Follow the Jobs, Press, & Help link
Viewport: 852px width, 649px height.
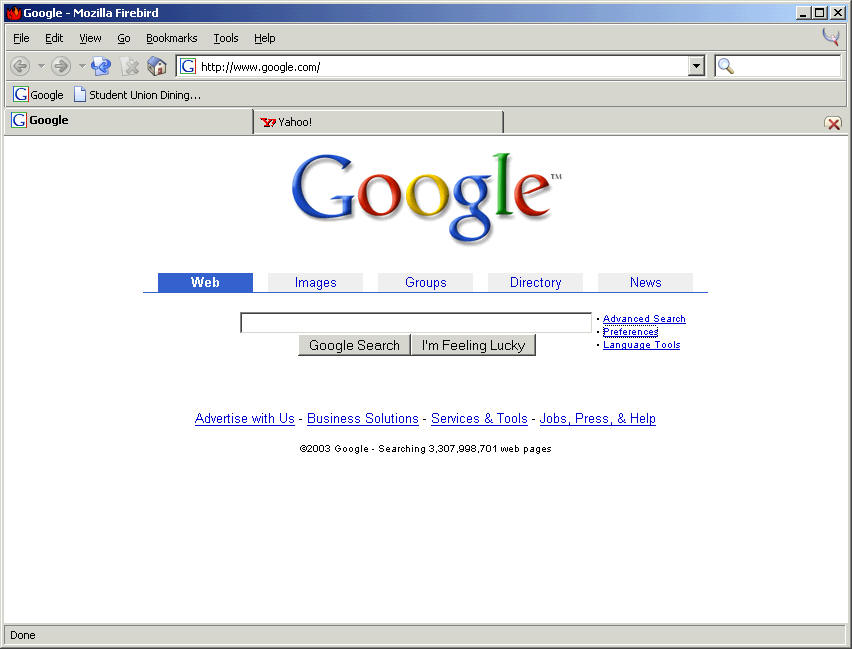point(598,419)
